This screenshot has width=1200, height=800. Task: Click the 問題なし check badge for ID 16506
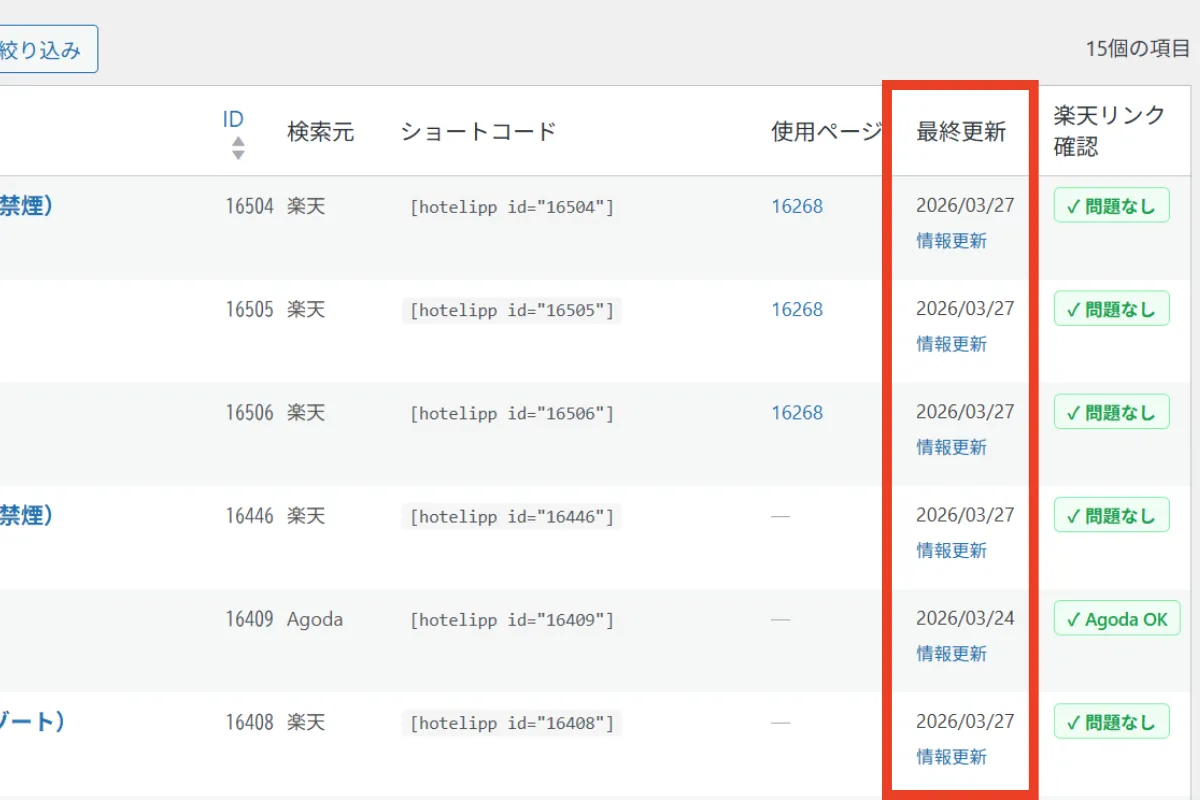pos(1111,411)
